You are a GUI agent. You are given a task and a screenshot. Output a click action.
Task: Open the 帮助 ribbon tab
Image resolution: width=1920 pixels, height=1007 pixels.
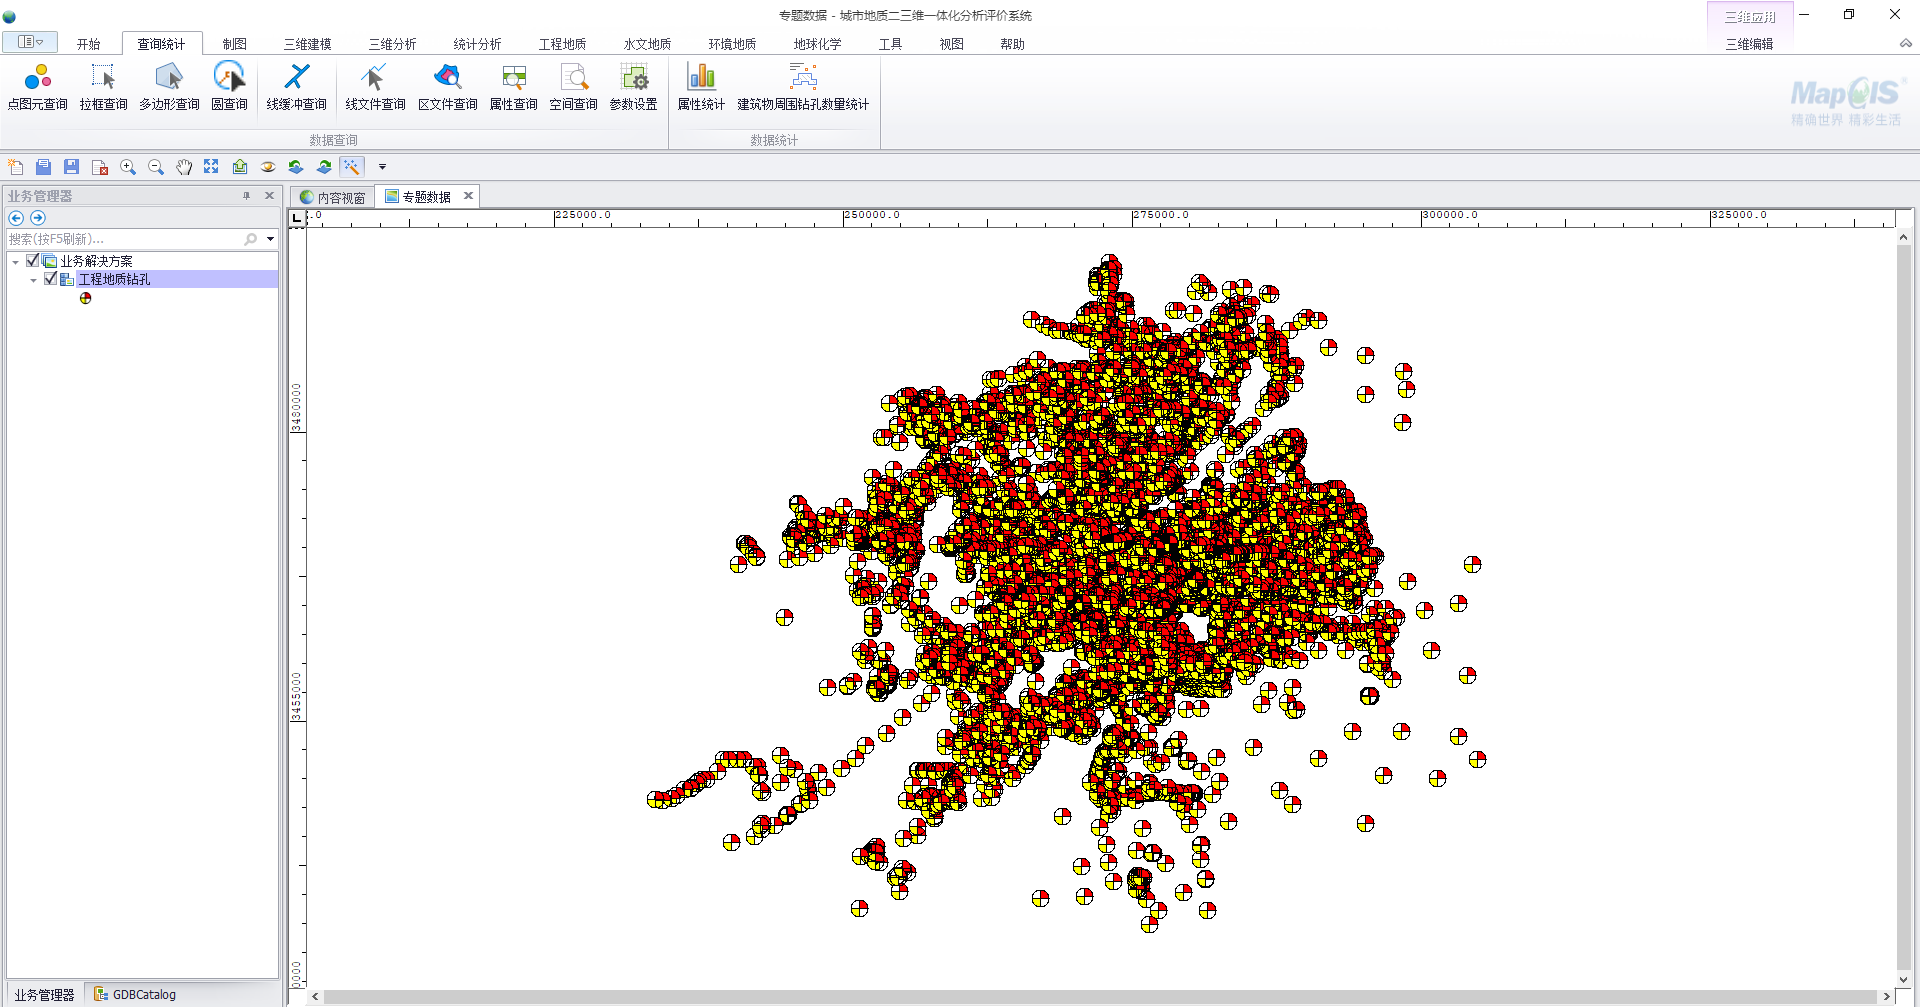pyautogui.click(x=1012, y=44)
